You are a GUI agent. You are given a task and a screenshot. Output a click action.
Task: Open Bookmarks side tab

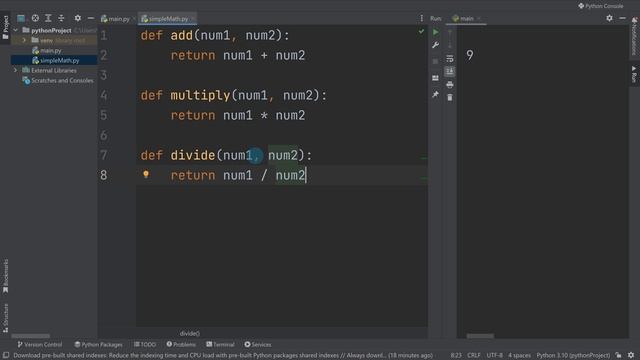[x=5, y=276]
